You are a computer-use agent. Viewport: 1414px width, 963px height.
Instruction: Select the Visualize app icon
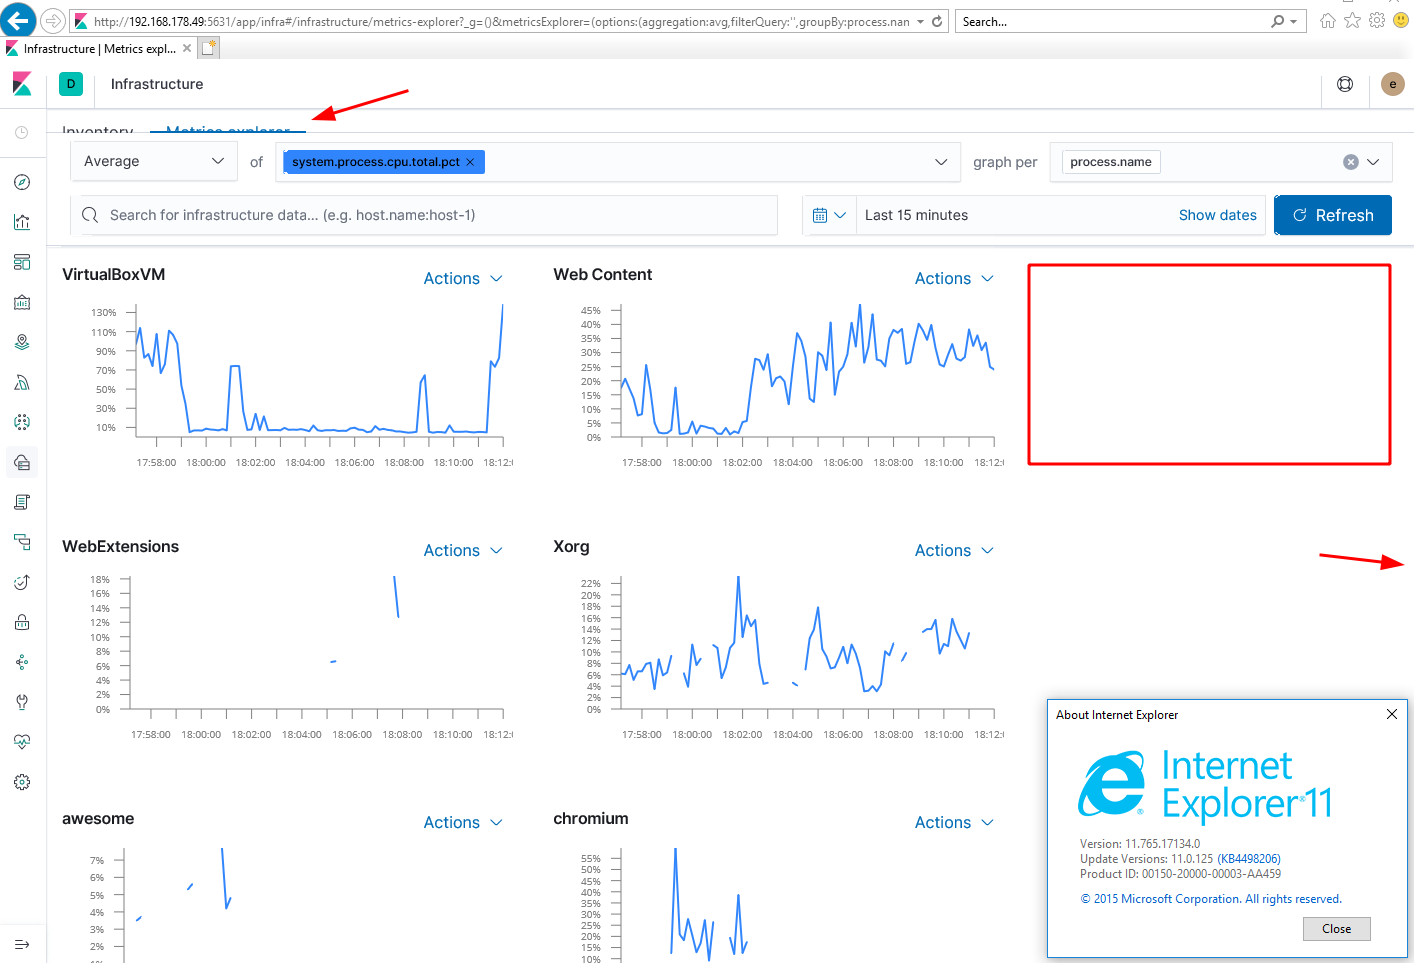pos(22,222)
